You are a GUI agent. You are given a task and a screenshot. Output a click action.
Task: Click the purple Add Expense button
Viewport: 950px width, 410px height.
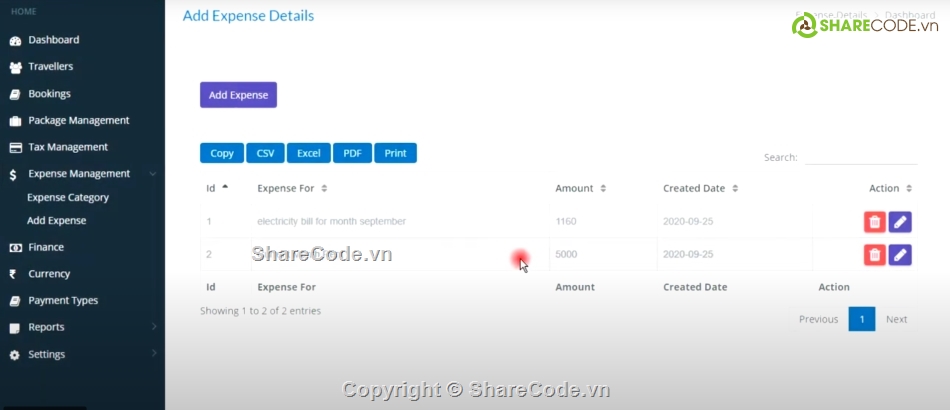[238, 95]
